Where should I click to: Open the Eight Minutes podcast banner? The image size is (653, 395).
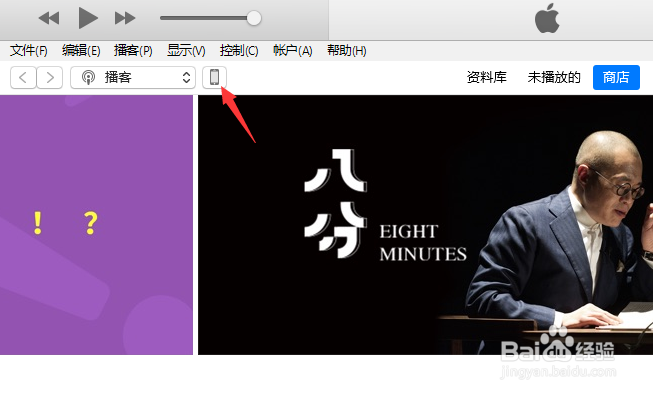click(425, 225)
